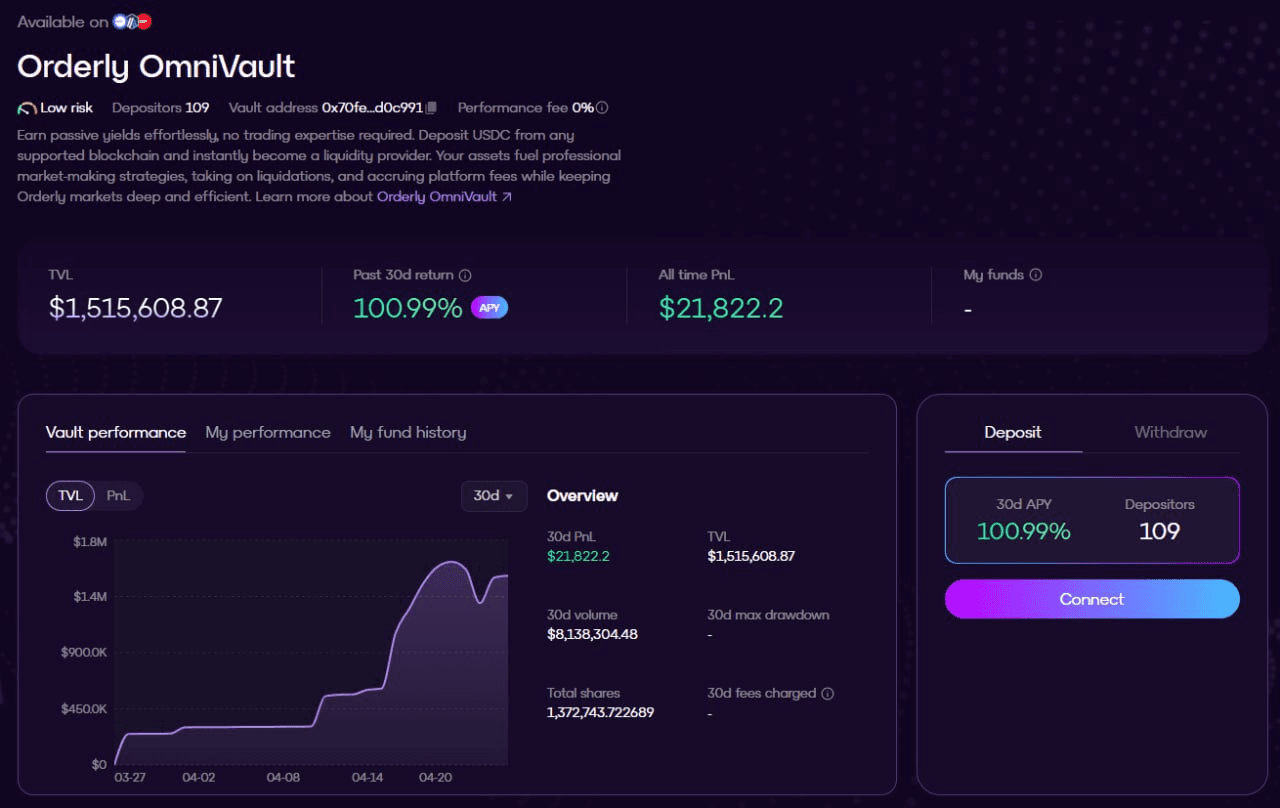This screenshot has width=1280, height=808.
Task: Click the Orderly OmniVault page title
Action: coord(156,66)
